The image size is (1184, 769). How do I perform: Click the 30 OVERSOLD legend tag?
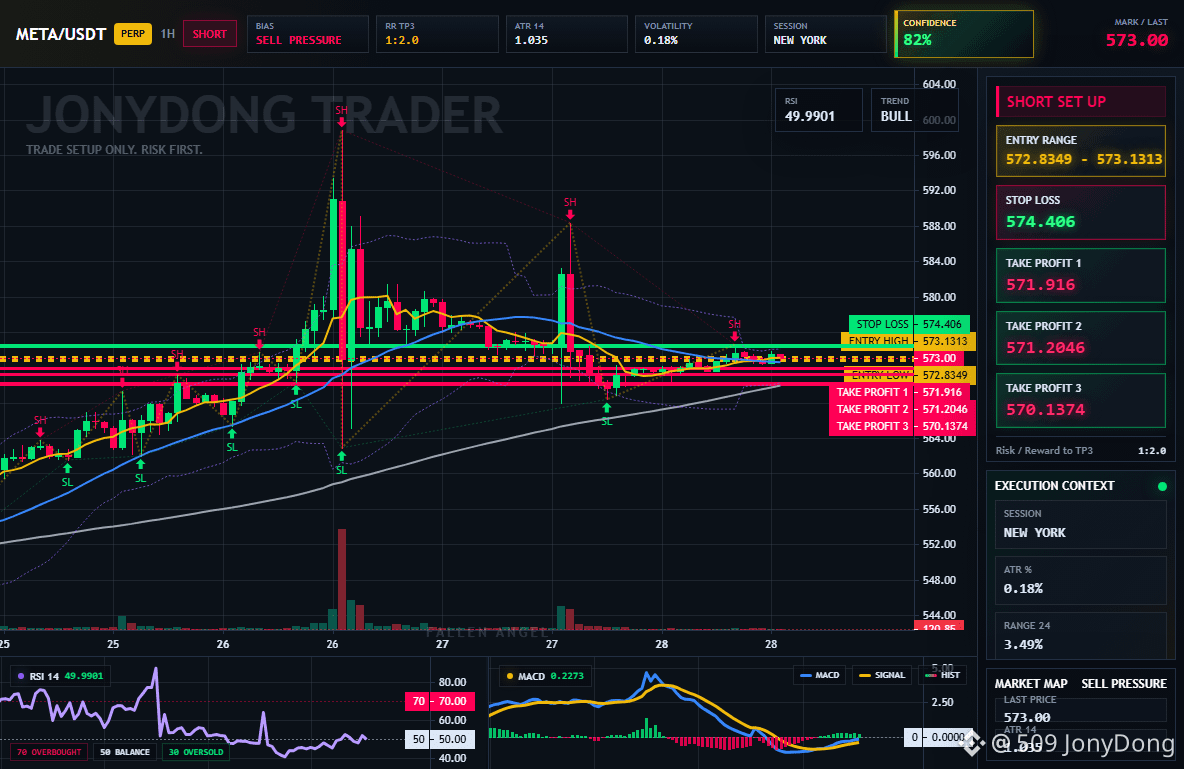[x=196, y=752]
